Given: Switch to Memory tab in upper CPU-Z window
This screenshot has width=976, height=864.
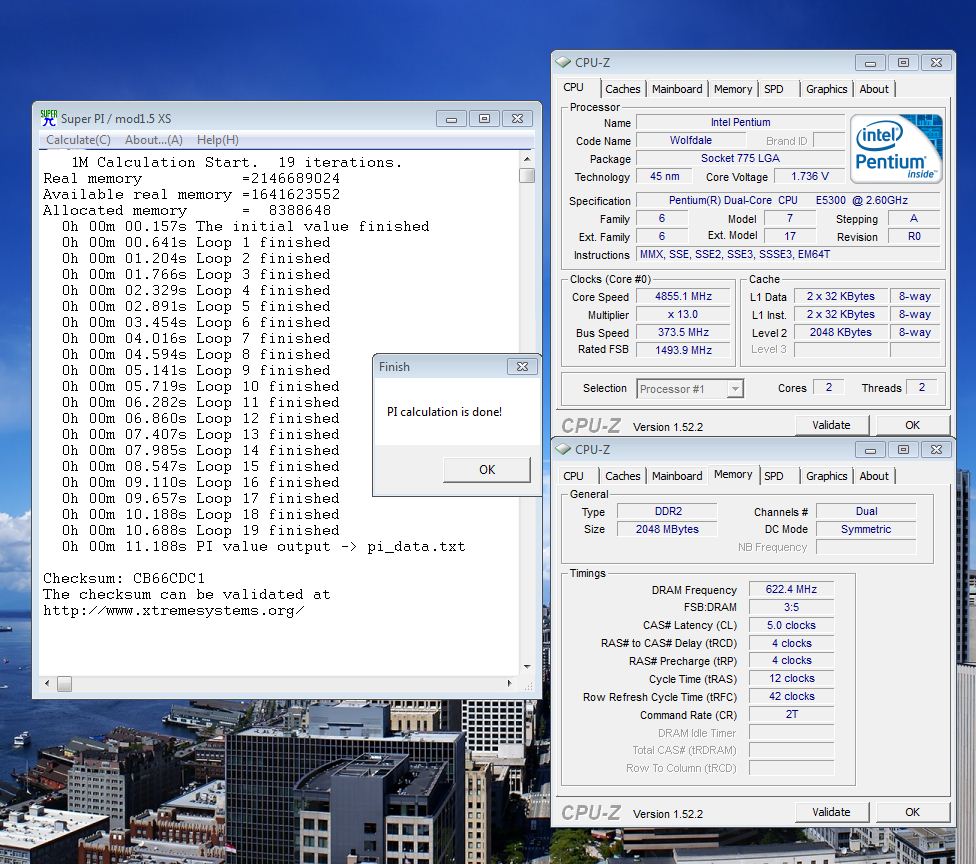Looking at the screenshot, I should [x=733, y=89].
